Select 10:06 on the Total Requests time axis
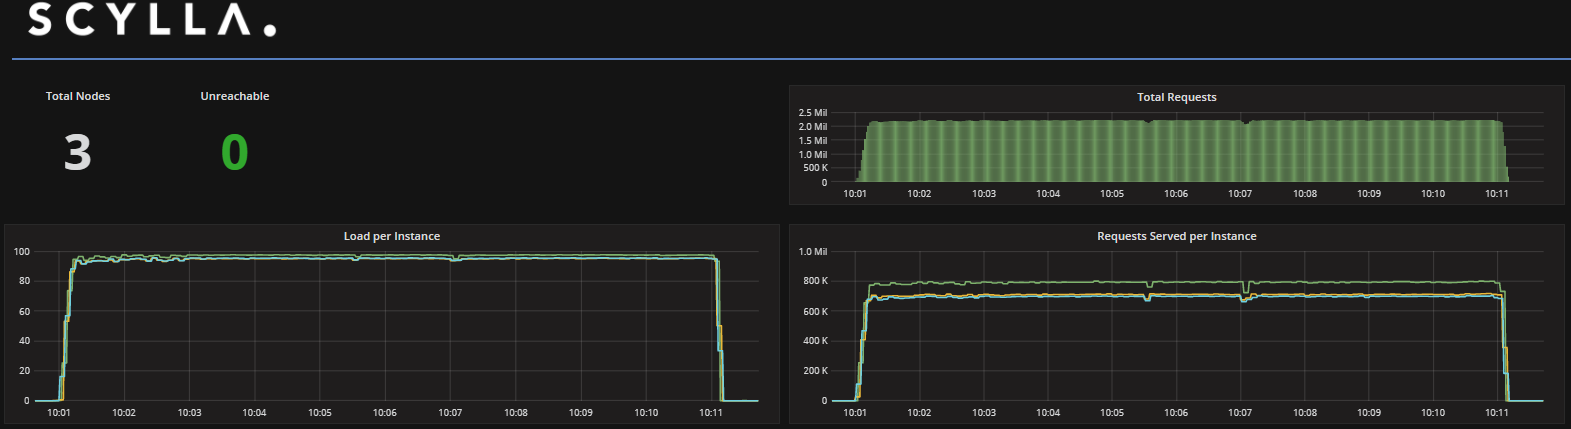 (1176, 194)
